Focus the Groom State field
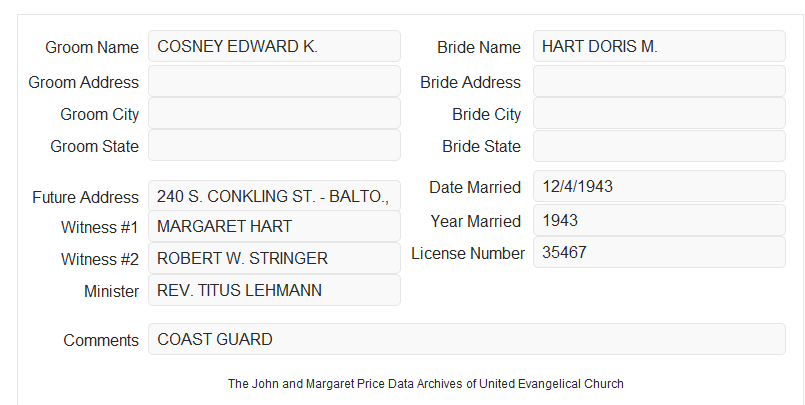The height and width of the screenshot is (405, 805). coord(274,145)
